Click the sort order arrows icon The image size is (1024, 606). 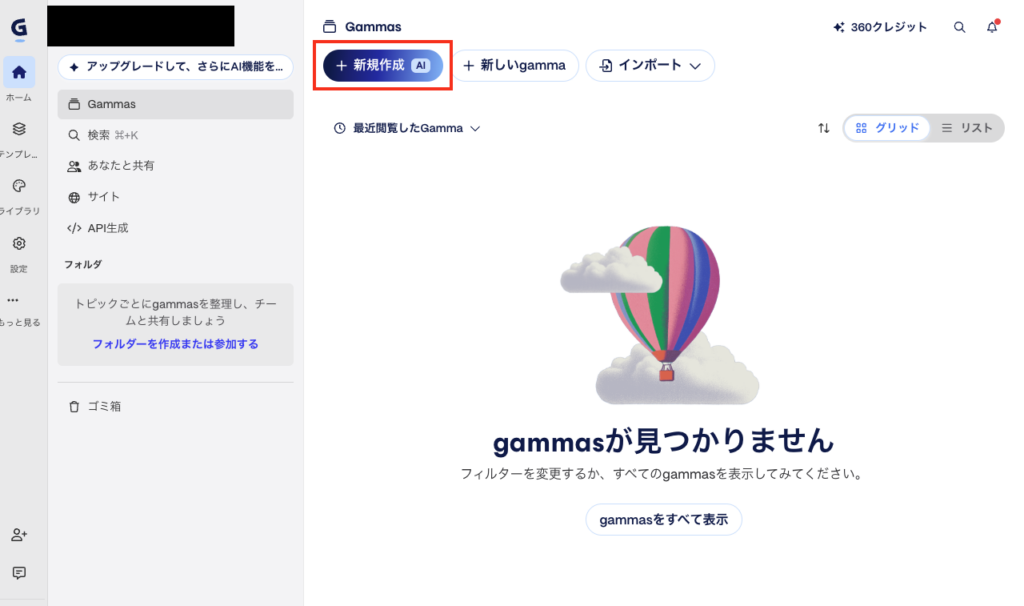(x=824, y=128)
